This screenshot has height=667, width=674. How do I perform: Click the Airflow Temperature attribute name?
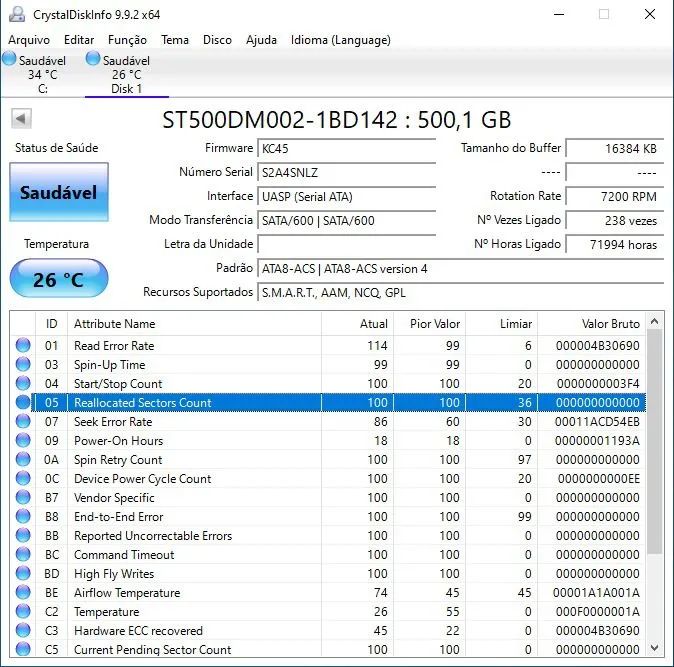click(x=127, y=593)
